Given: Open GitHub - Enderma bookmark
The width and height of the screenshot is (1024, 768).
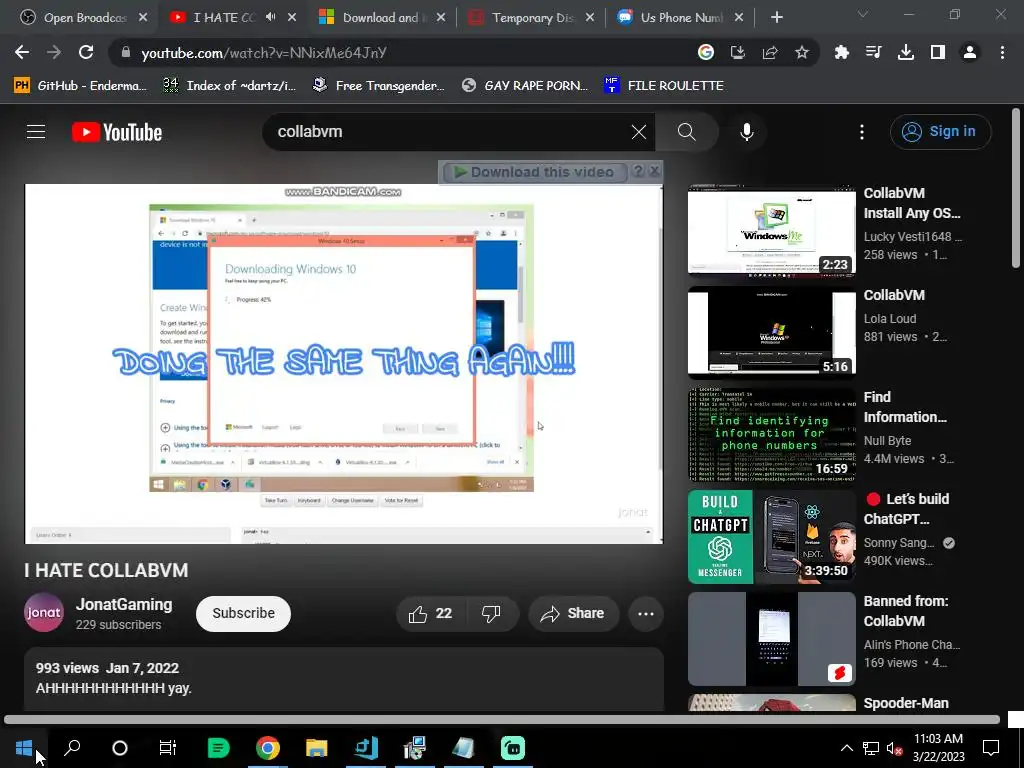Looking at the screenshot, I should coord(80,86).
